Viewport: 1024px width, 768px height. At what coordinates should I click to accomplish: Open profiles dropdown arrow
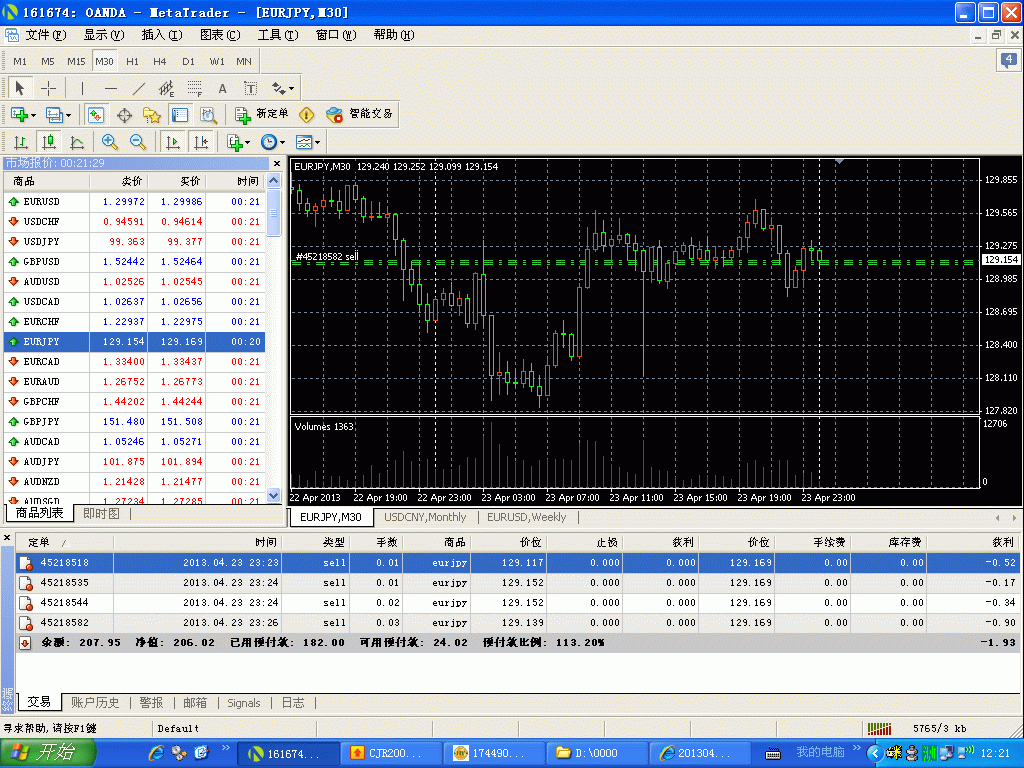coord(69,116)
